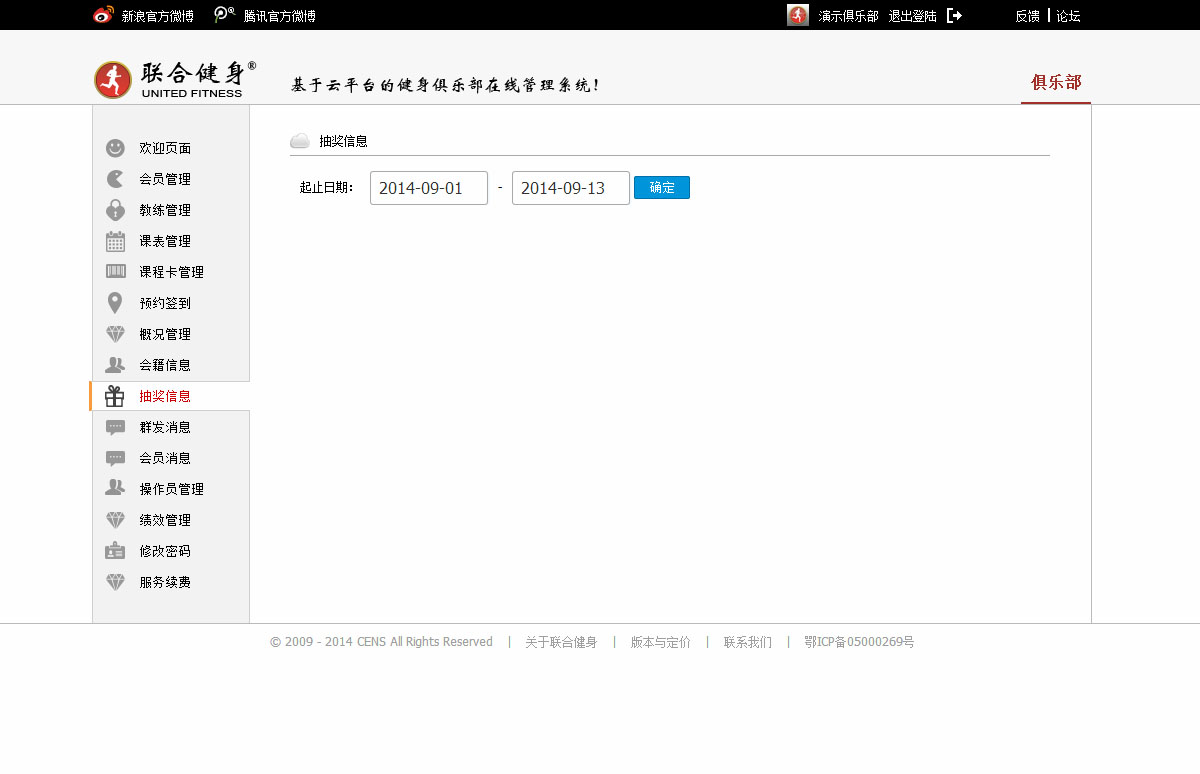Click the gift box icon for 抽奖信息

coord(115,396)
